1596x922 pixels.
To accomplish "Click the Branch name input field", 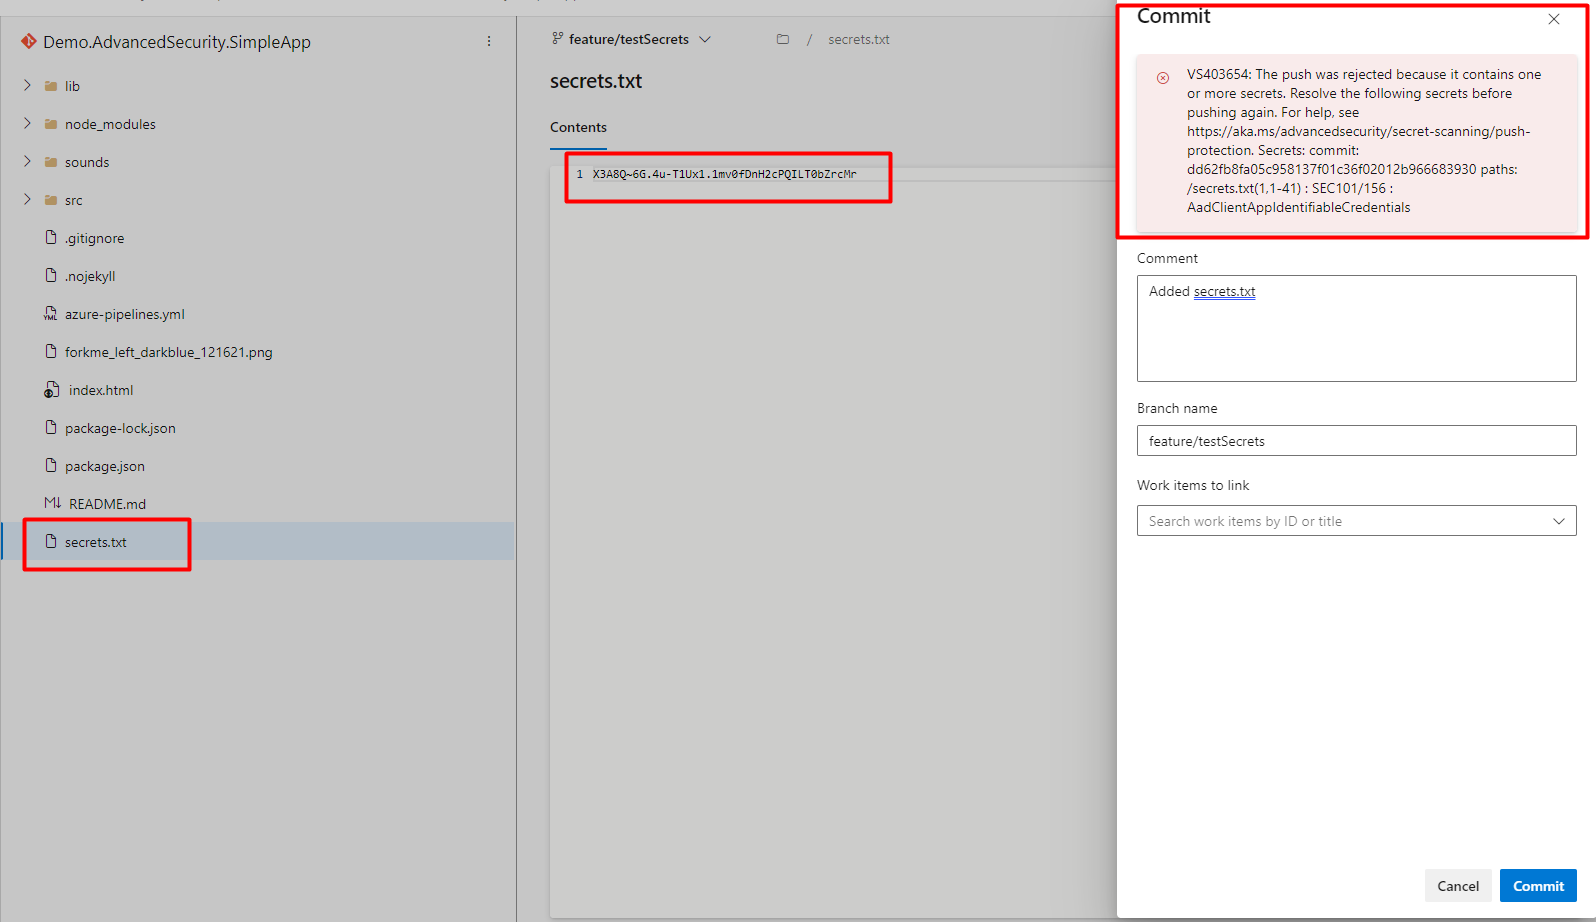I will pos(1355,441).
